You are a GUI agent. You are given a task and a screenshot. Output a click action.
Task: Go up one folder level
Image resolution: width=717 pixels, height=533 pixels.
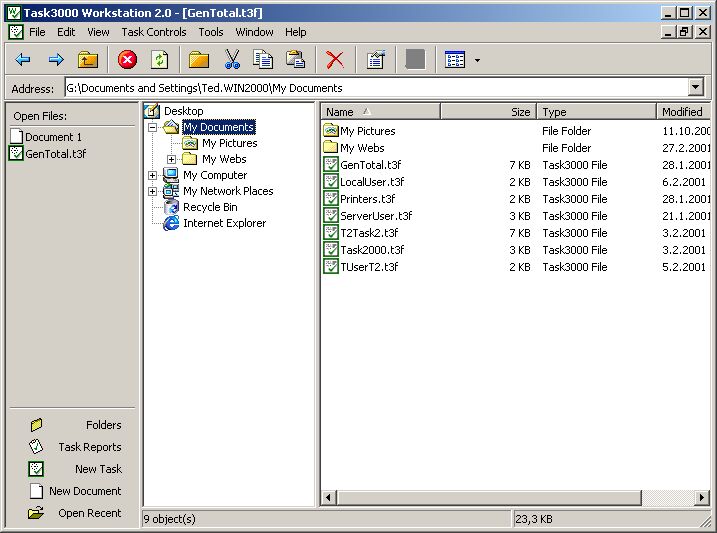click(88, 60)
